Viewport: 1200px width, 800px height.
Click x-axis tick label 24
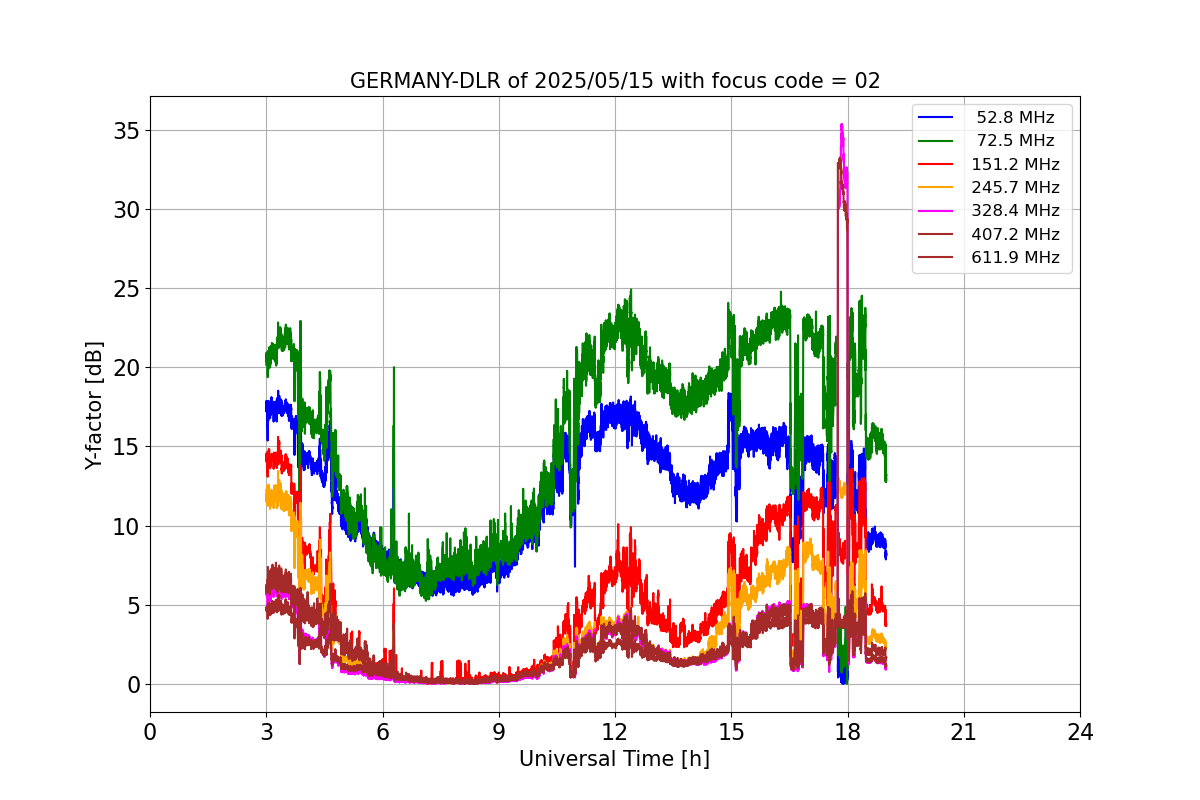coord(1080,732)
